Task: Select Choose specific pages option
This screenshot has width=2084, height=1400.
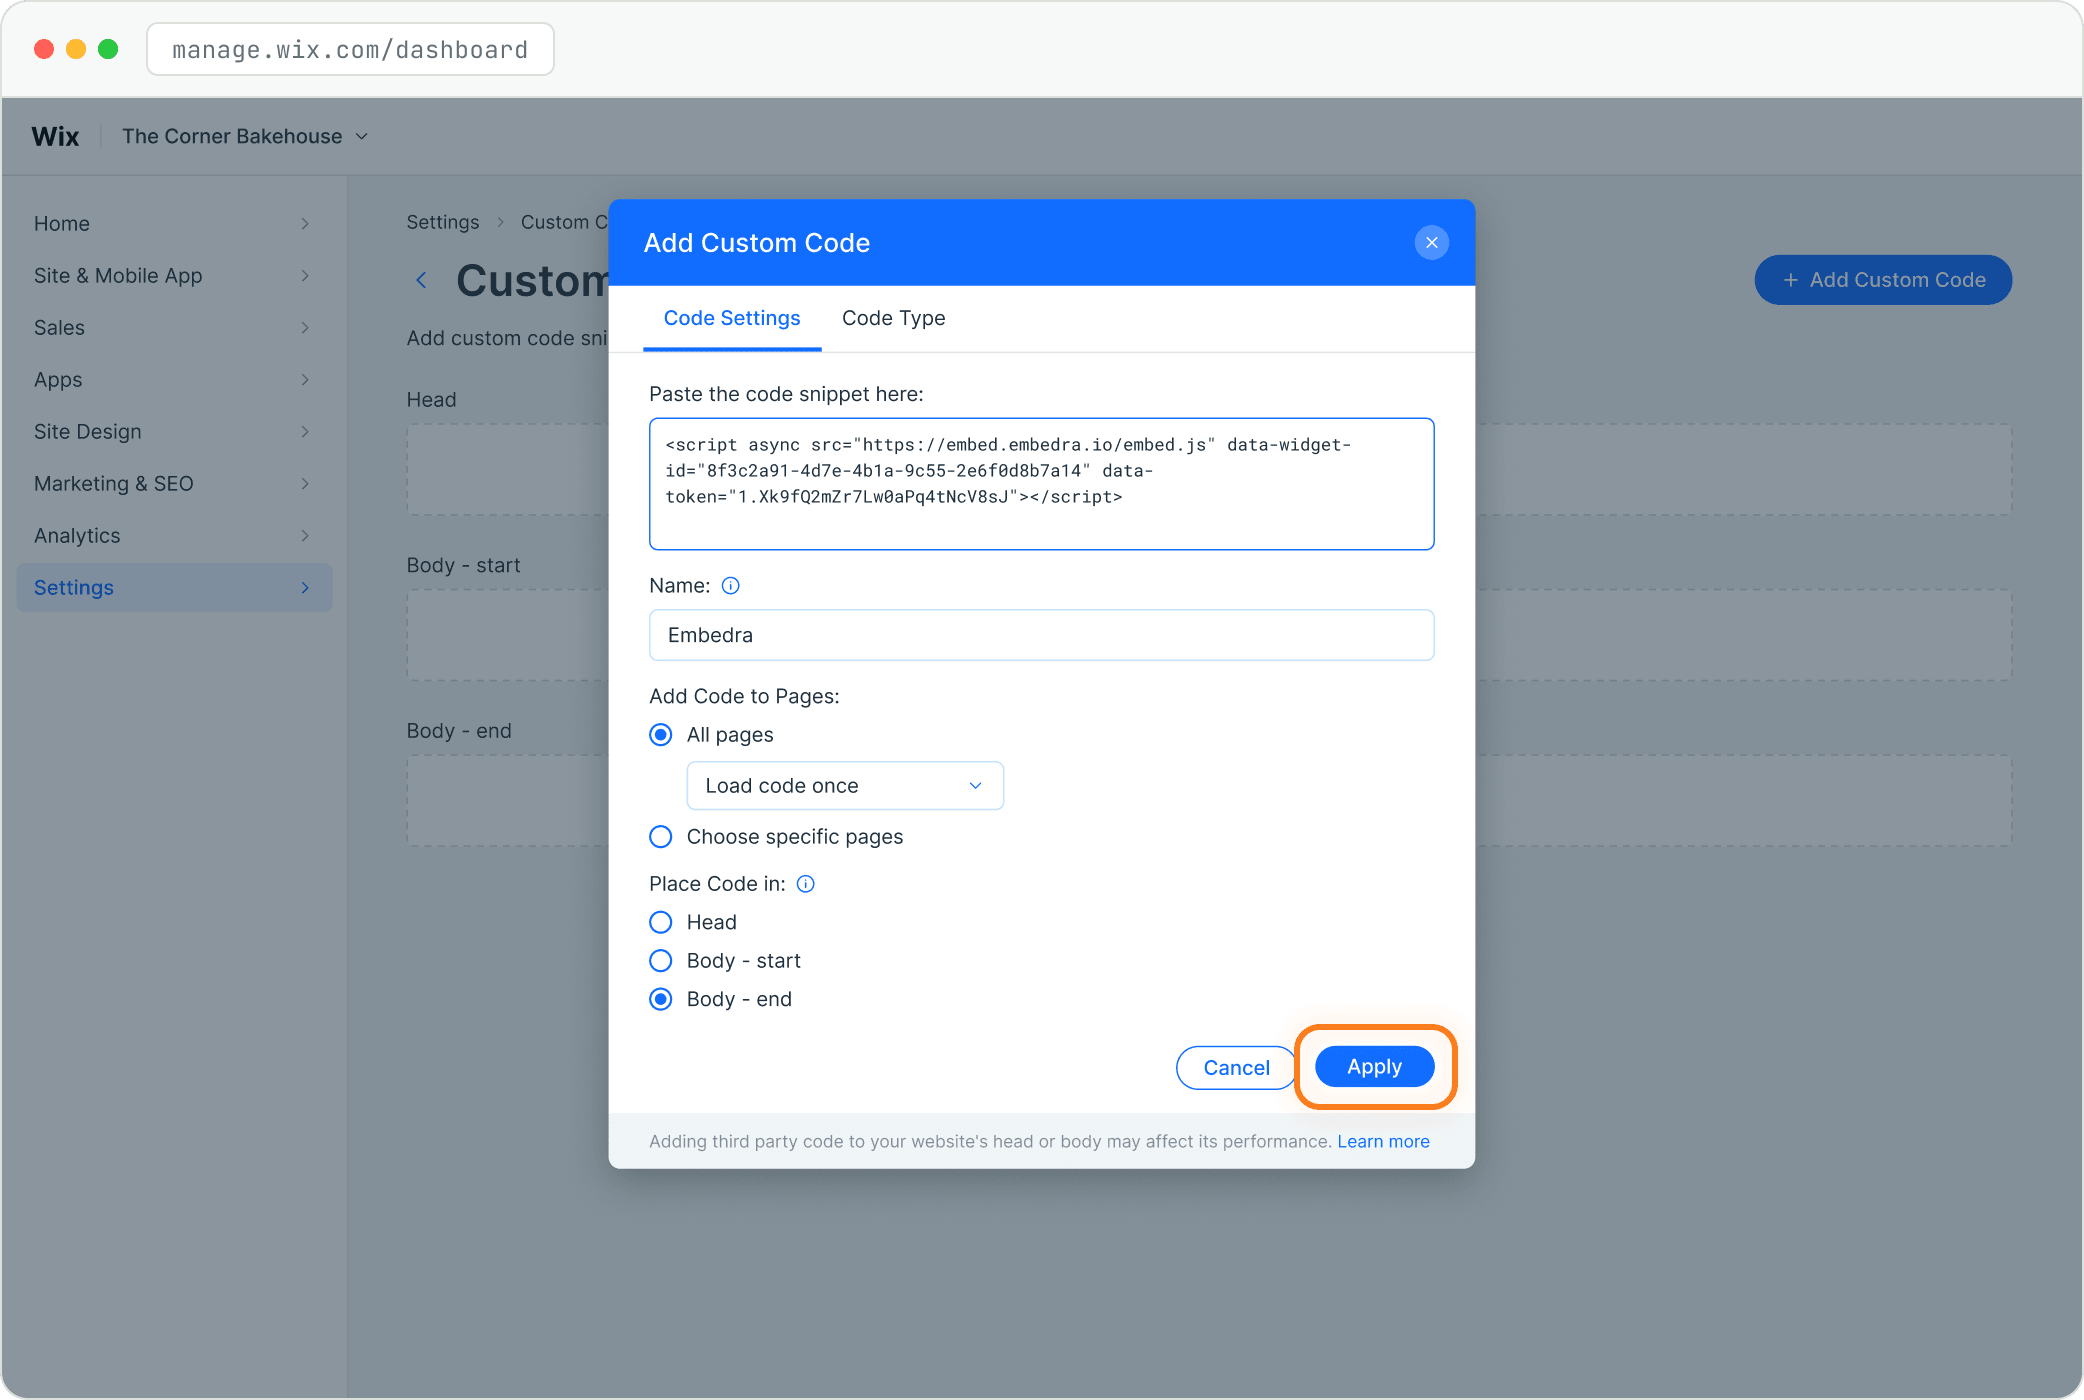Action: pyautogui.click(x=661, y=837)
